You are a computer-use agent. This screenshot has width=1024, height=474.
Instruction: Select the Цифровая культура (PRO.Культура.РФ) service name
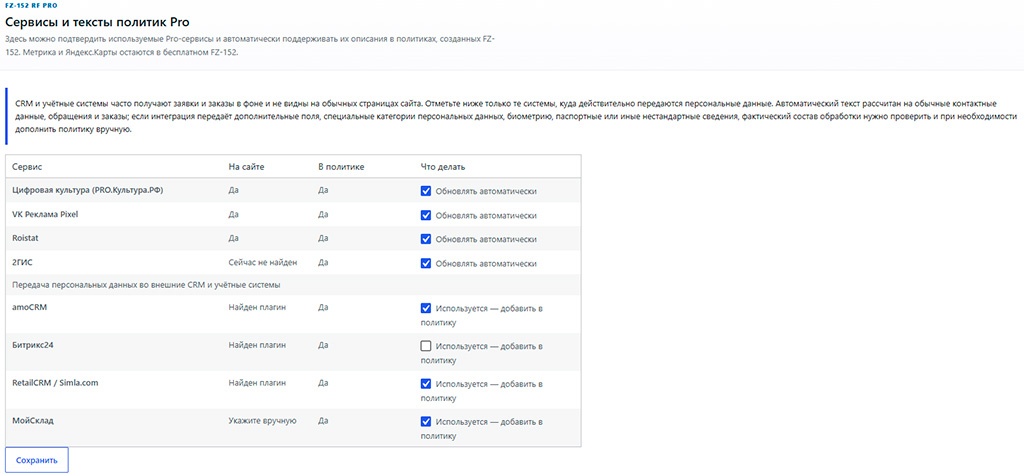[88, 191]
